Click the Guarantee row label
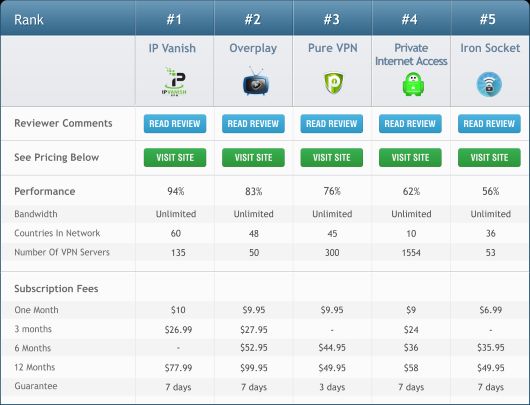 (x=36, y=386)
